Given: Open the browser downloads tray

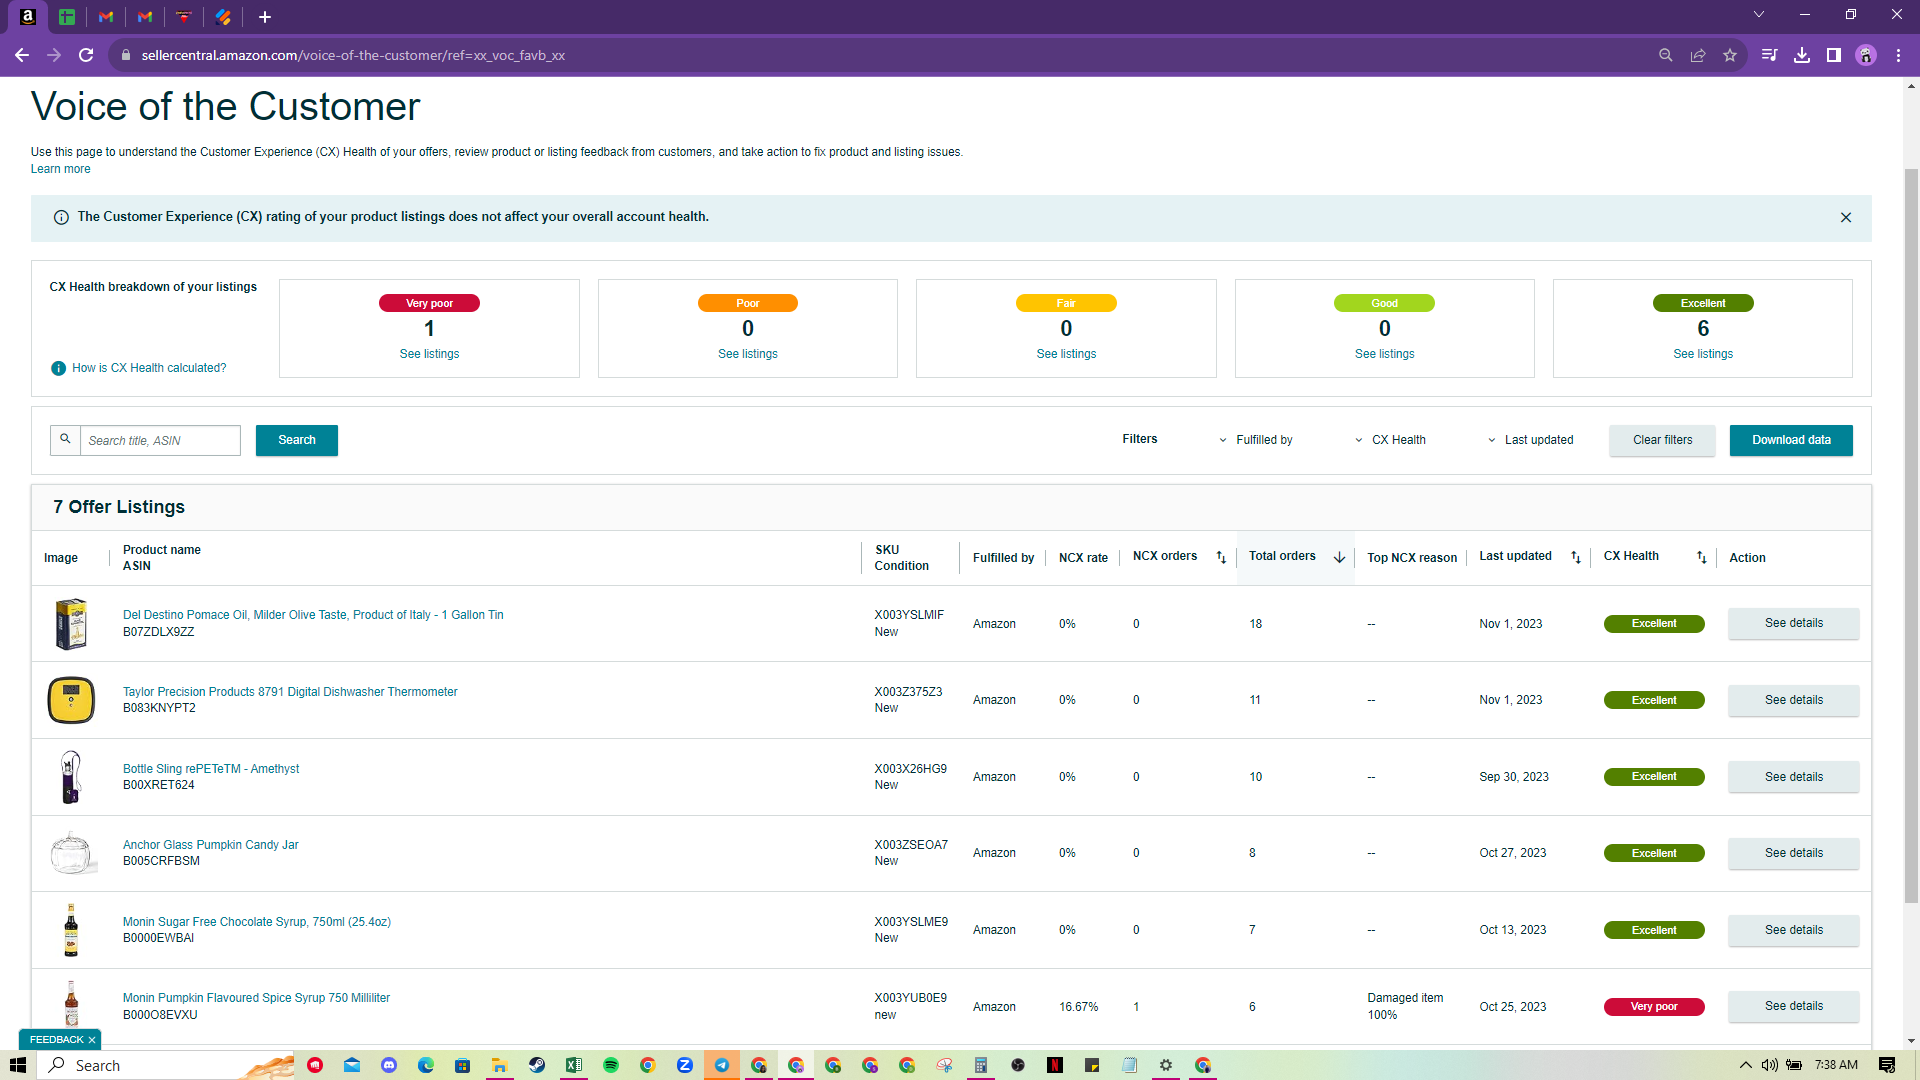Looking at the screenshot, I should click(1802, 55).
